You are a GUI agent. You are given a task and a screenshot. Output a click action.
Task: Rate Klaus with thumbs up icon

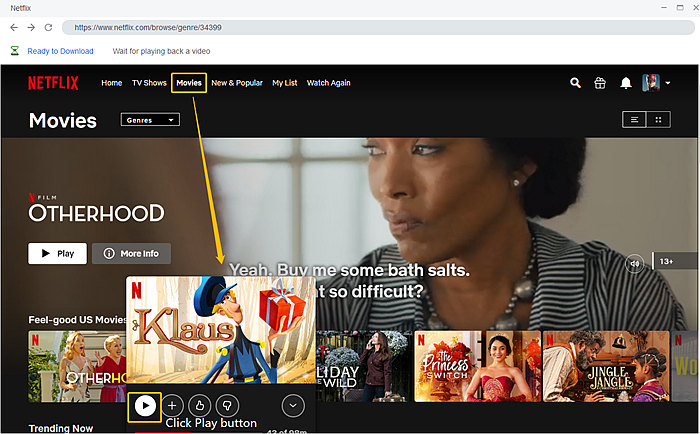(x=200, y=406)
